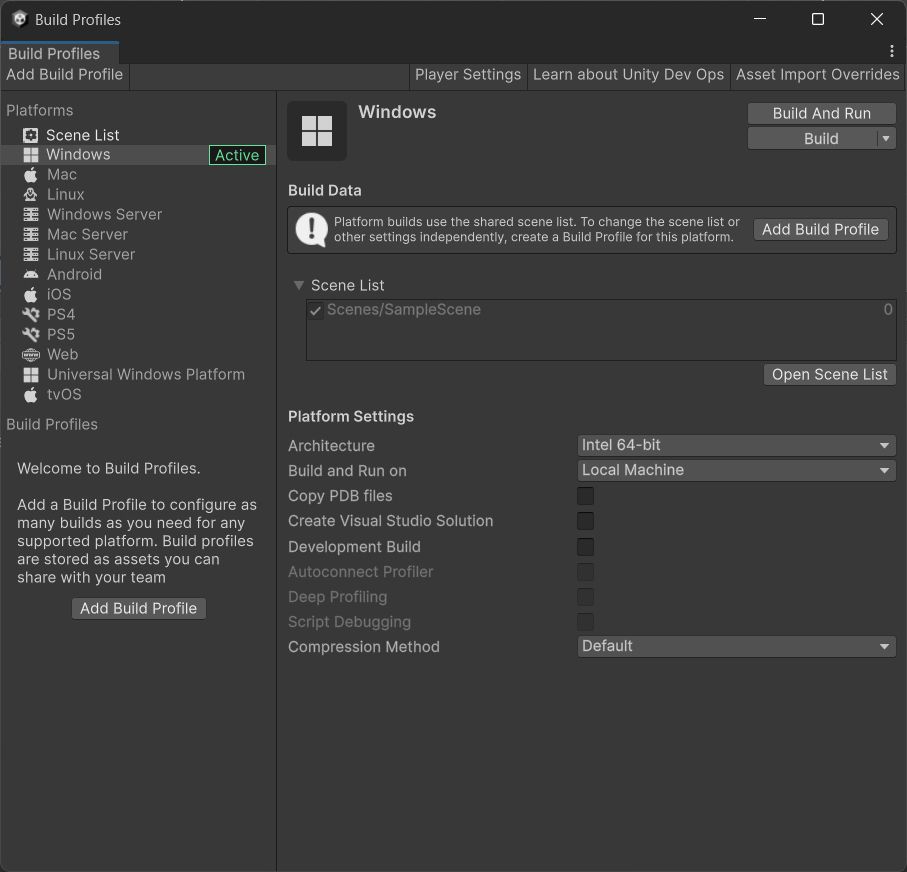Viewport: 907px width, 872px height.
Task: Check Create Visual Studio Solution
Action: click(x=585, y=521)
